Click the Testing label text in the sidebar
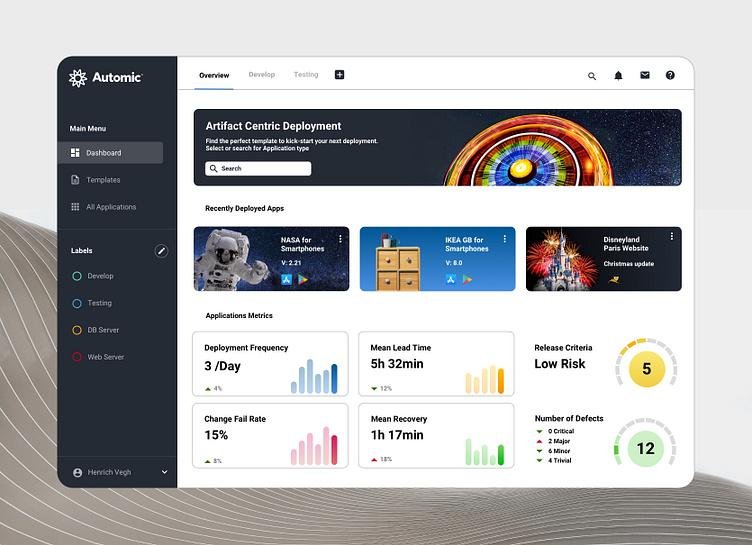Image resolution: width=752 pixels, height=545 pixels. tap(100, 303)
